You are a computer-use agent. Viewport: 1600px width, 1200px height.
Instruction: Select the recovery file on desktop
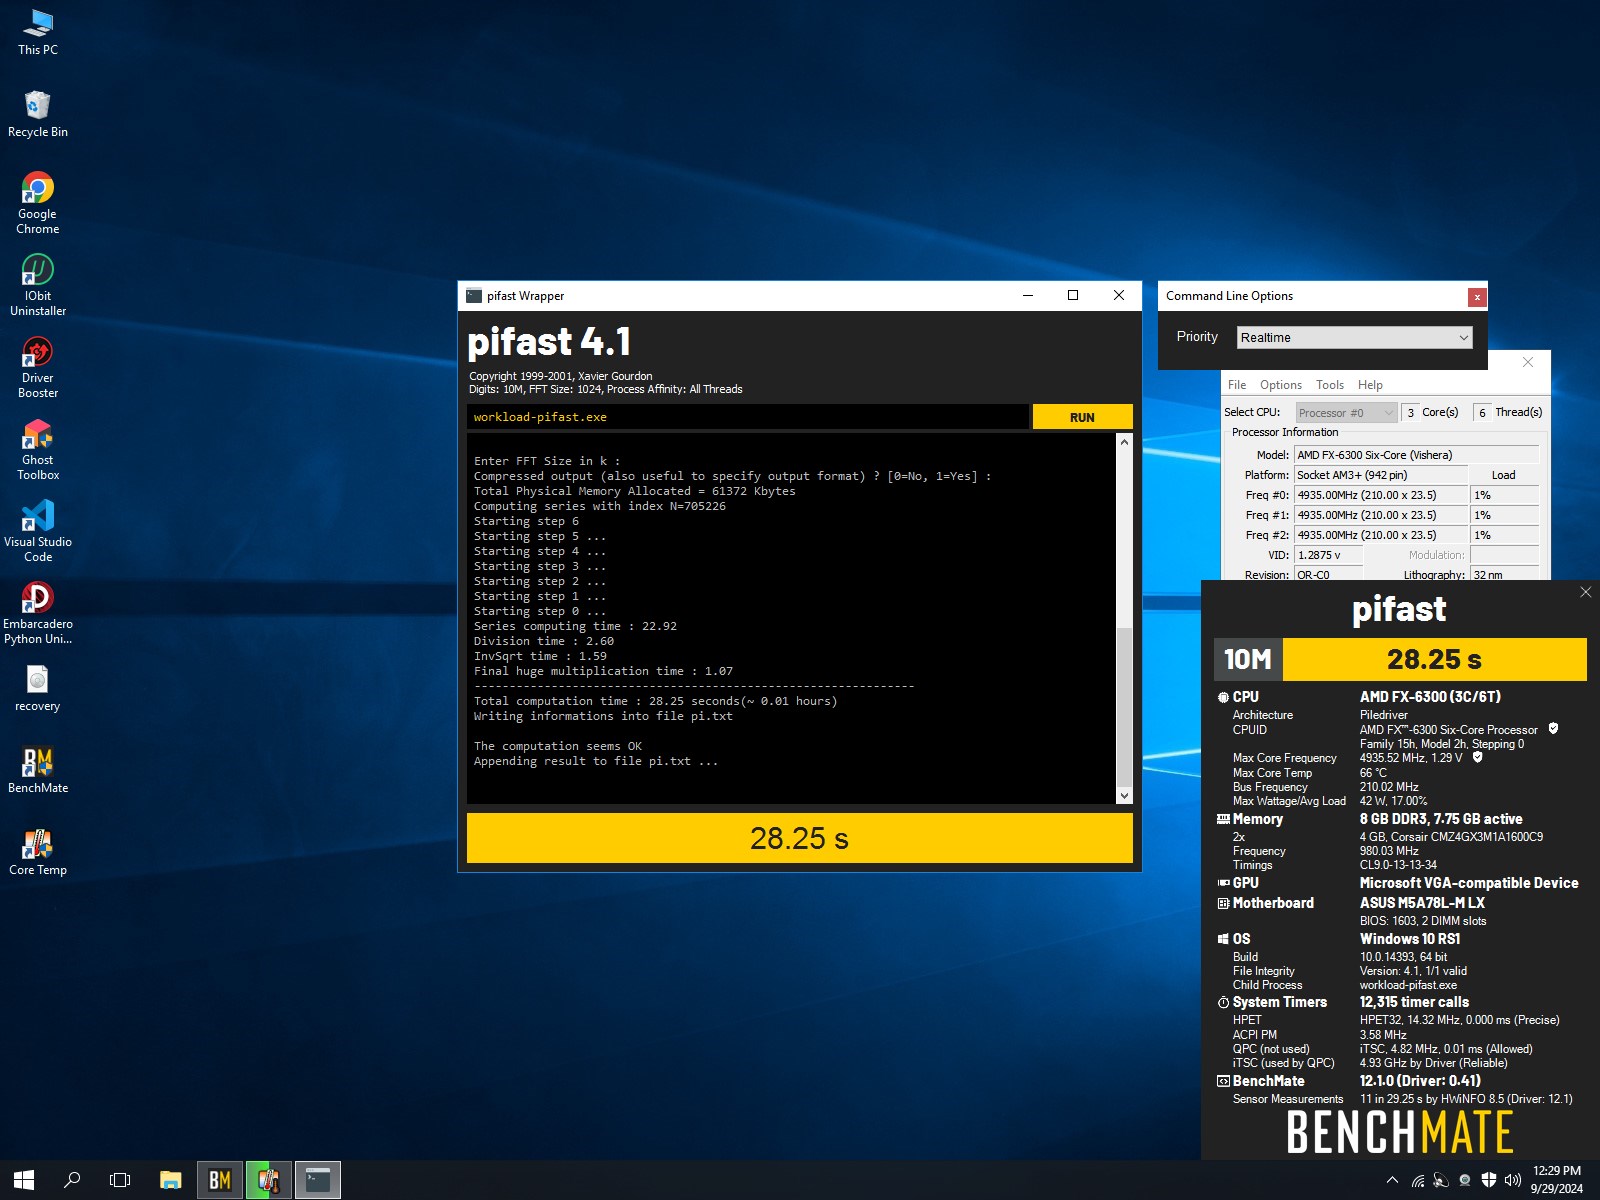[x=38, y=688]
